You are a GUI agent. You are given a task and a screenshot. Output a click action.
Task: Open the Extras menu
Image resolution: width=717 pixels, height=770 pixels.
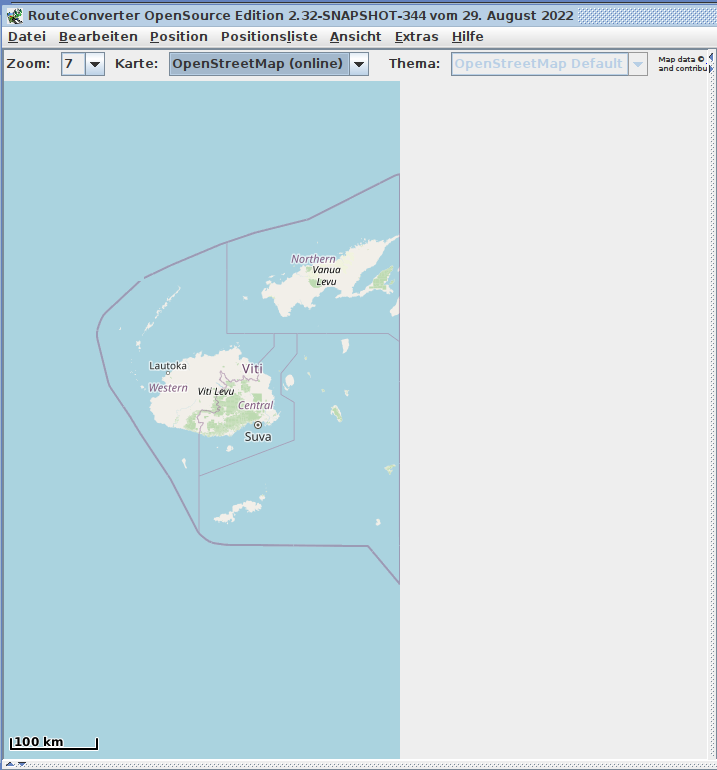pyautogui.click(x=416, y=36)
